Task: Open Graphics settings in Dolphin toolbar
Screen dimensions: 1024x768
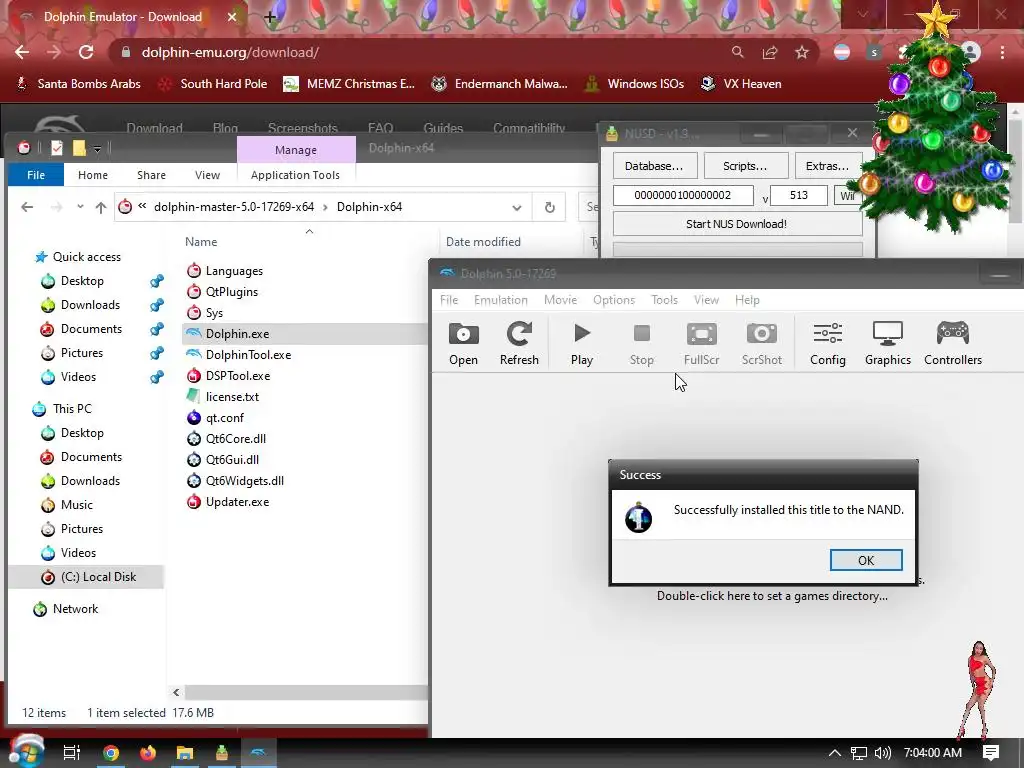Action: pos(888,344)
